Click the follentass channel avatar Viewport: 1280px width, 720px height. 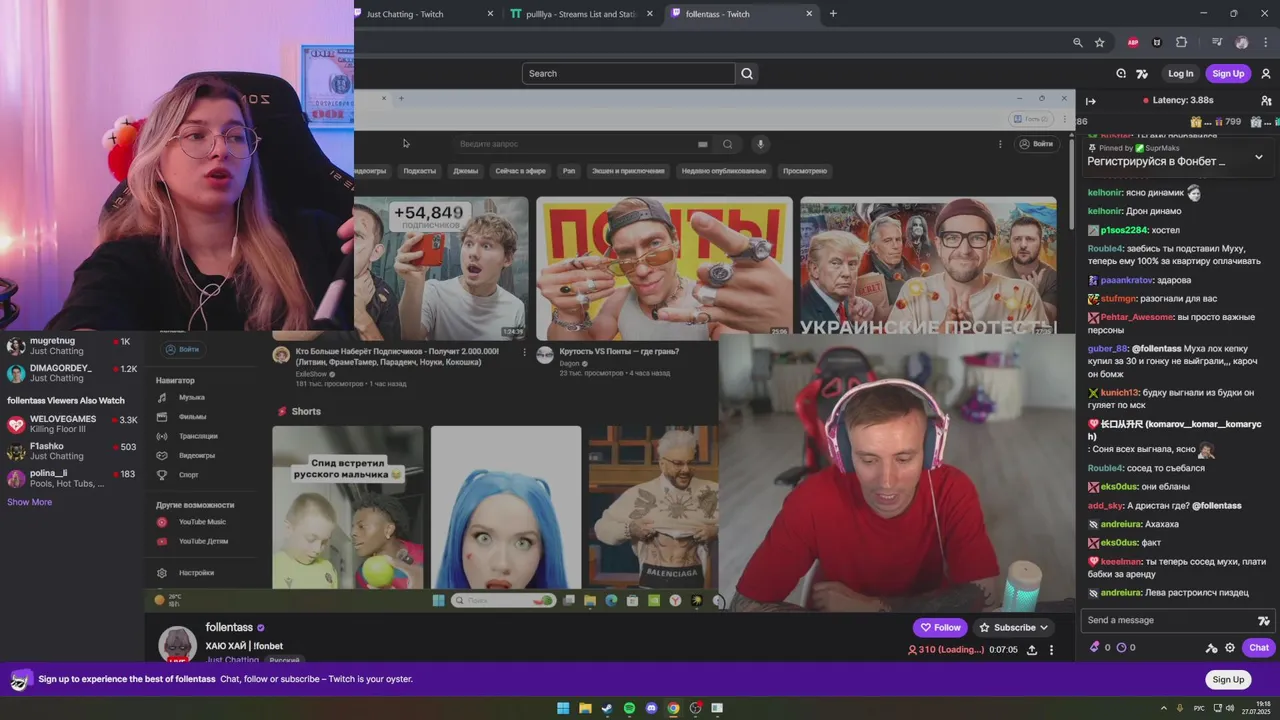177,644
